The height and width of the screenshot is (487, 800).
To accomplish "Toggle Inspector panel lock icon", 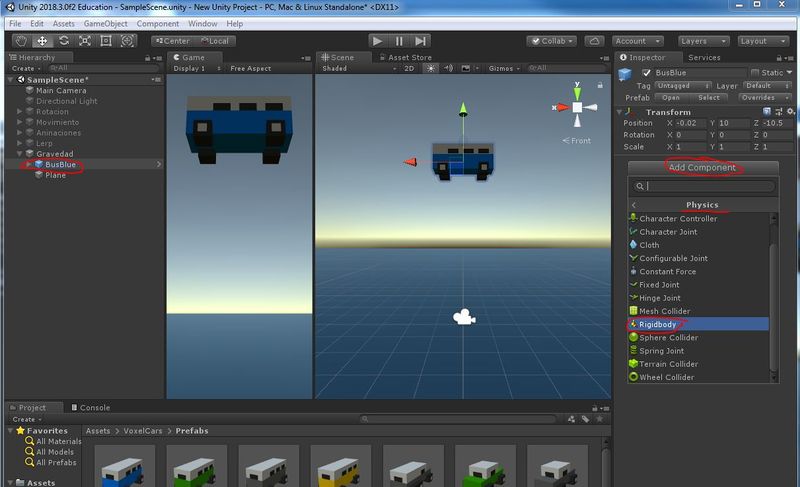I will [x=779, y=58].
